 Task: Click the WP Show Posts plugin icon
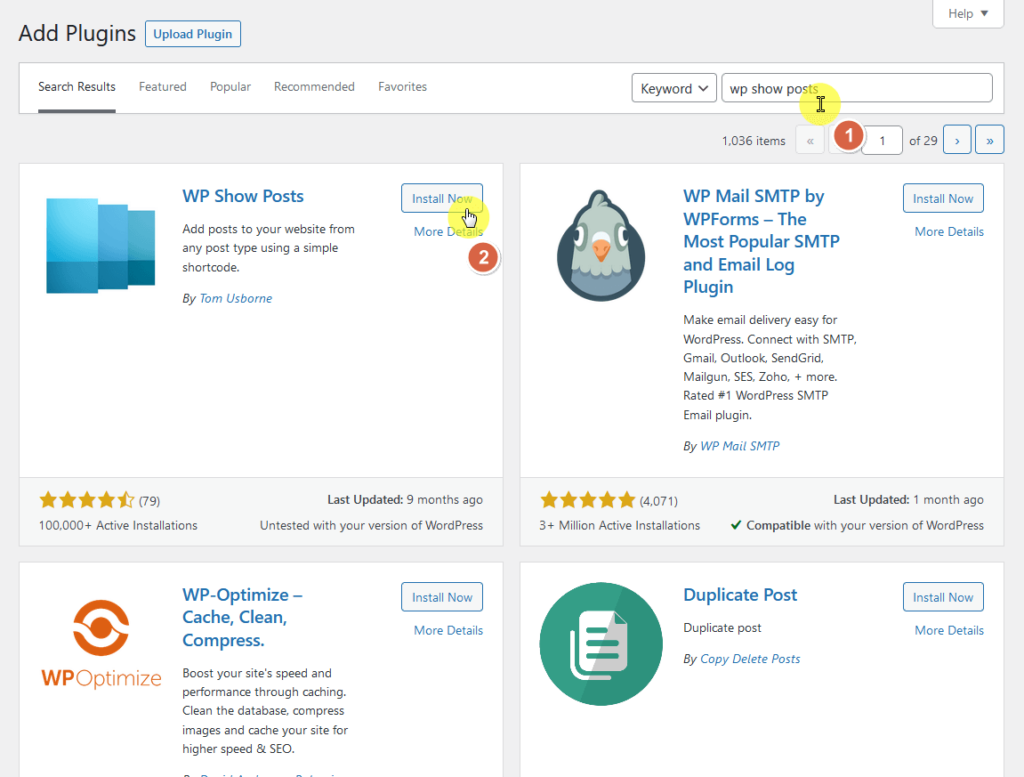(x=101, y=246)
